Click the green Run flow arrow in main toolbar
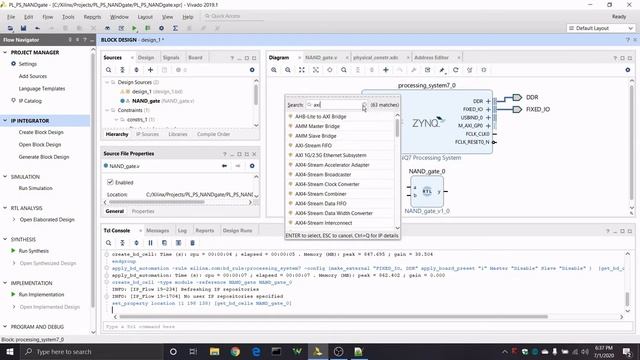 134,28
